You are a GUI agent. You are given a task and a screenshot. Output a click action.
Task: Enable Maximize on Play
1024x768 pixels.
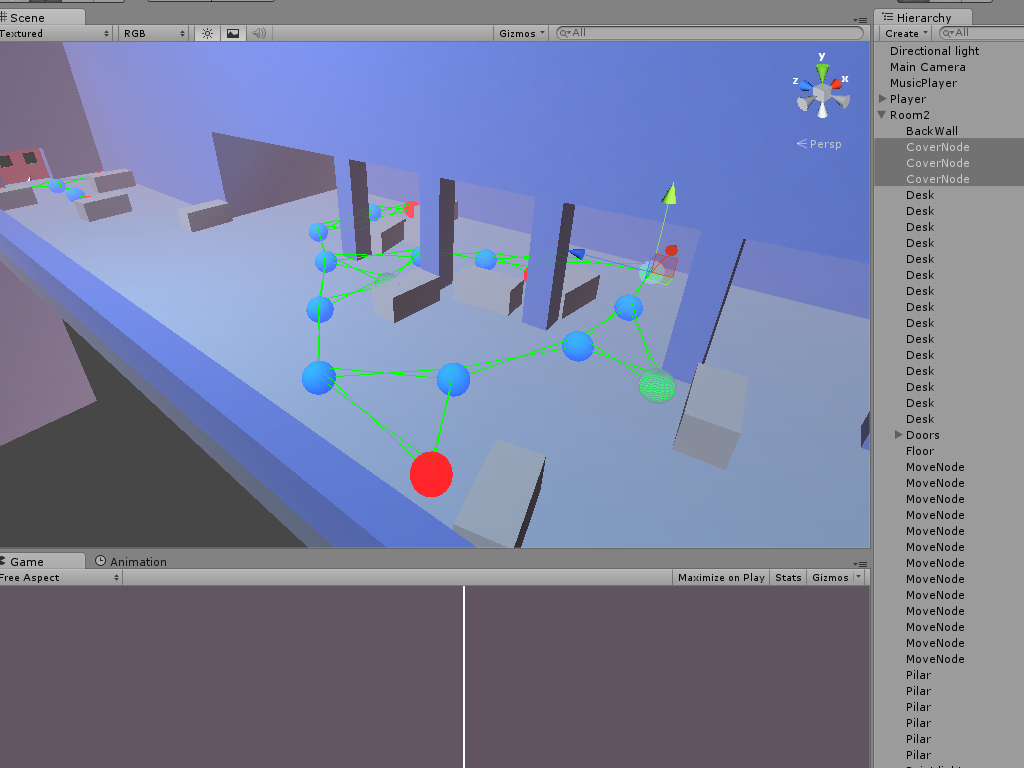pos(721,577)
